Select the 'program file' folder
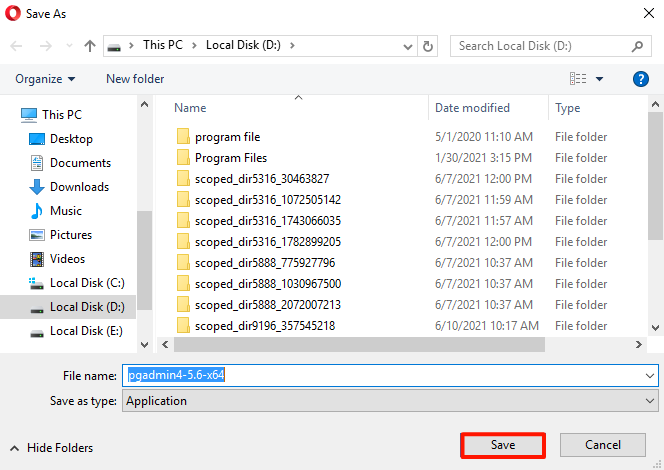This screenshot has height=470, width=664. tap(227, 137)
